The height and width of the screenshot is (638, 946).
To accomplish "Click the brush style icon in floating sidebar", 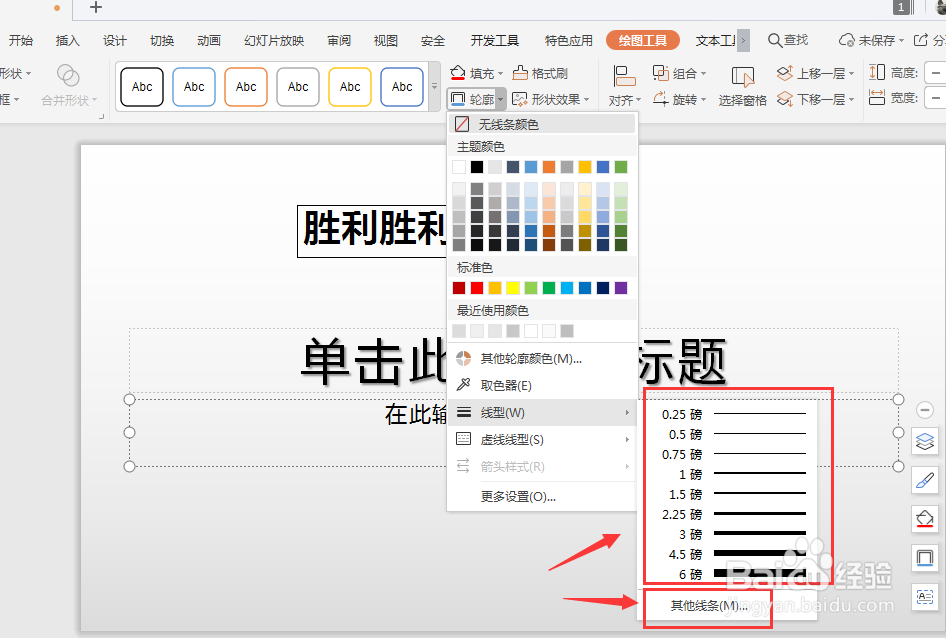I will pyautogui.click(x=925, y=480).
